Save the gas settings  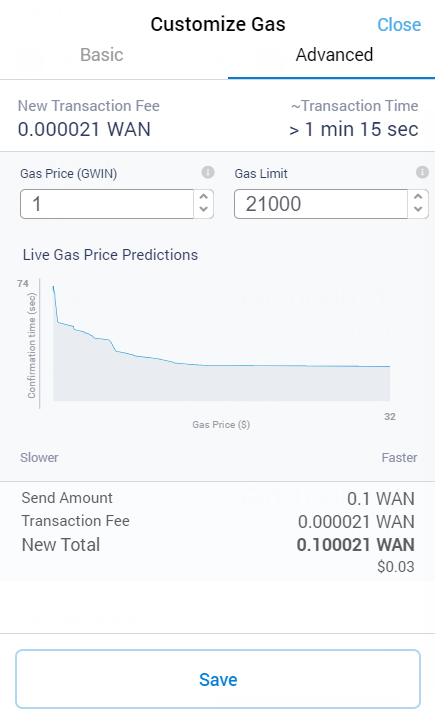tap(218, 679)
